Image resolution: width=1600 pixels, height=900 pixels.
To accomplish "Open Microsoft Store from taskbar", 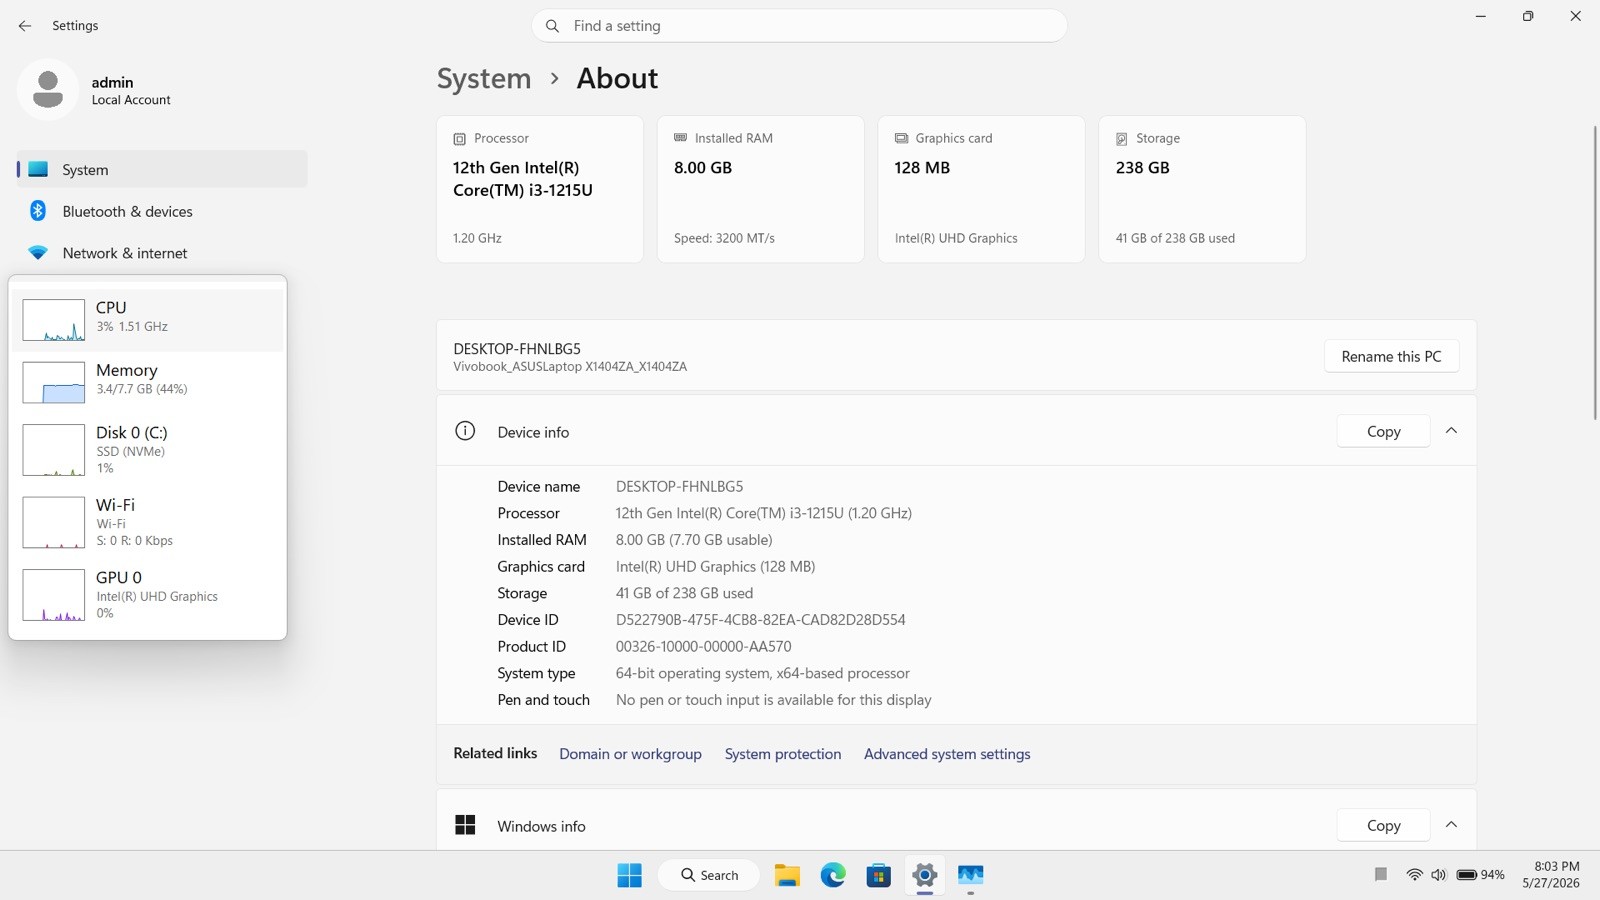I will pyautogui.click(x=879, y=875).
